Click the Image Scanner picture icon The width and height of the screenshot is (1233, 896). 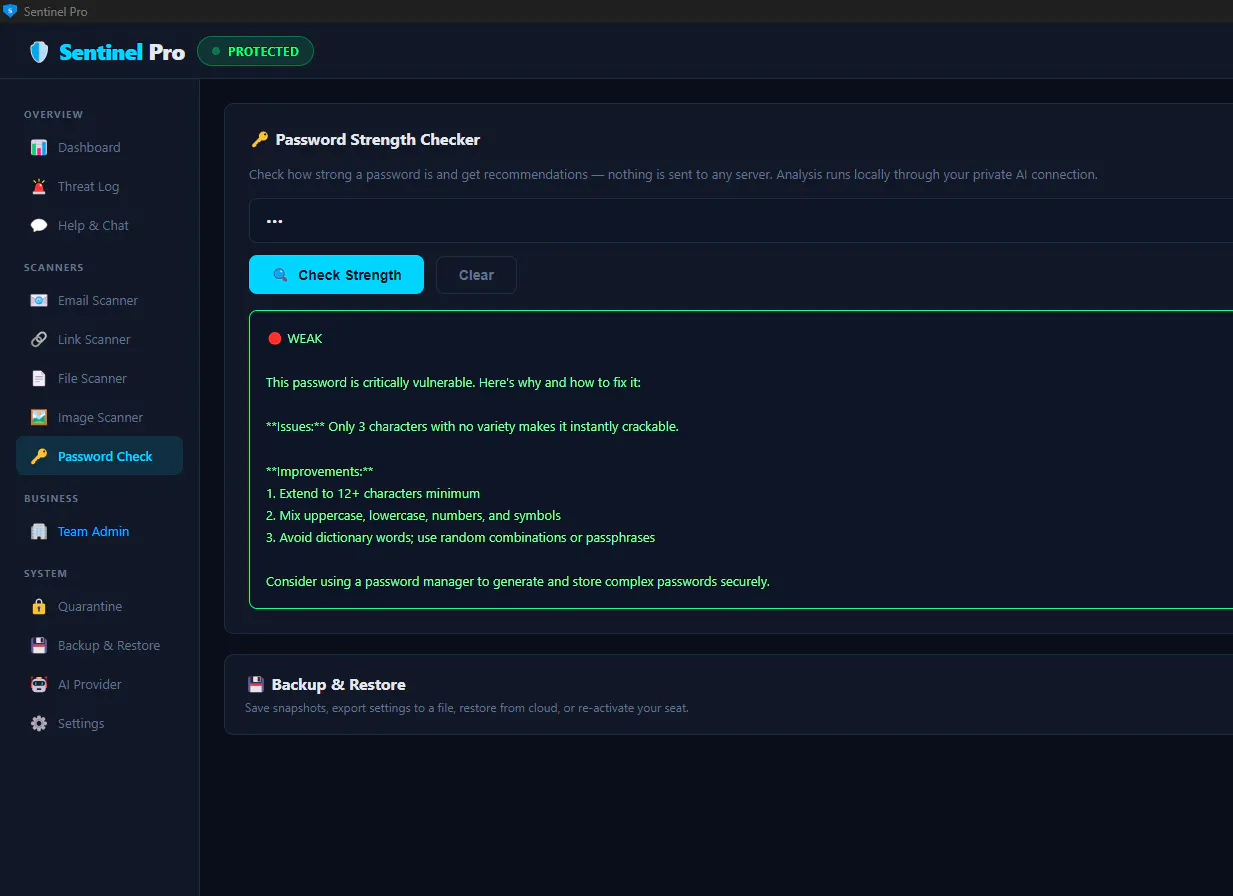(39, 418)
